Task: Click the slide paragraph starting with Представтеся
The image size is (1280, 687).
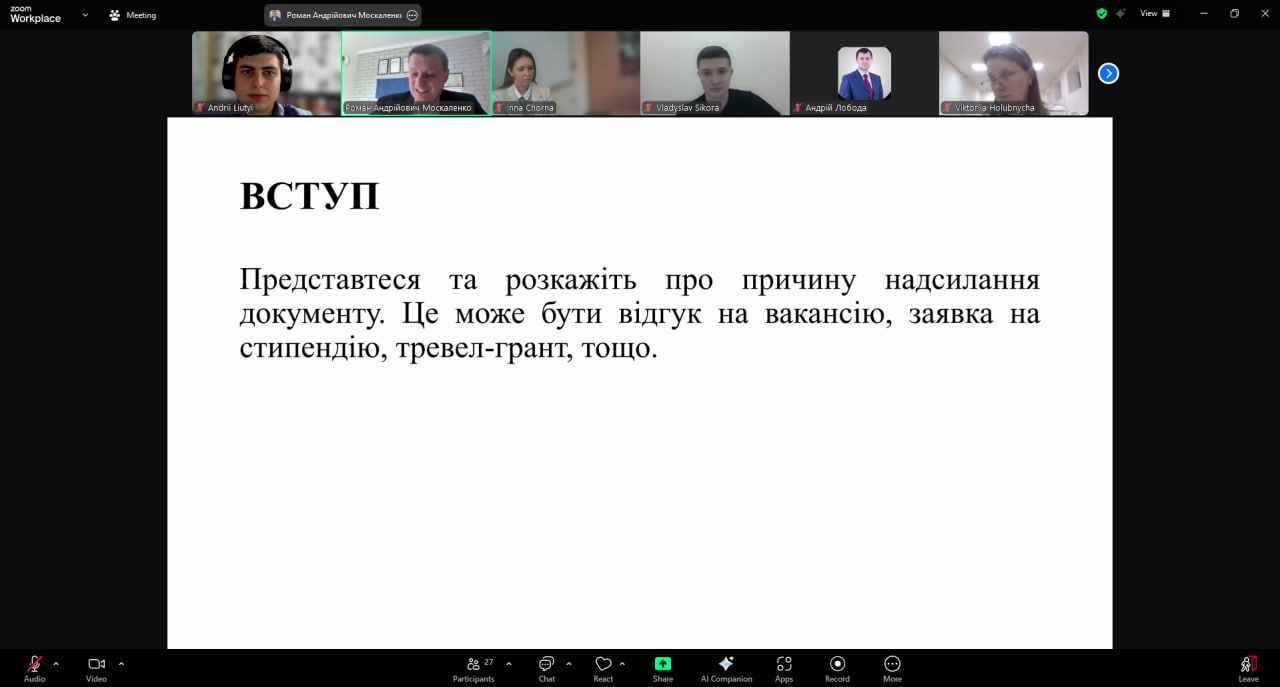Action: (640, 314)
